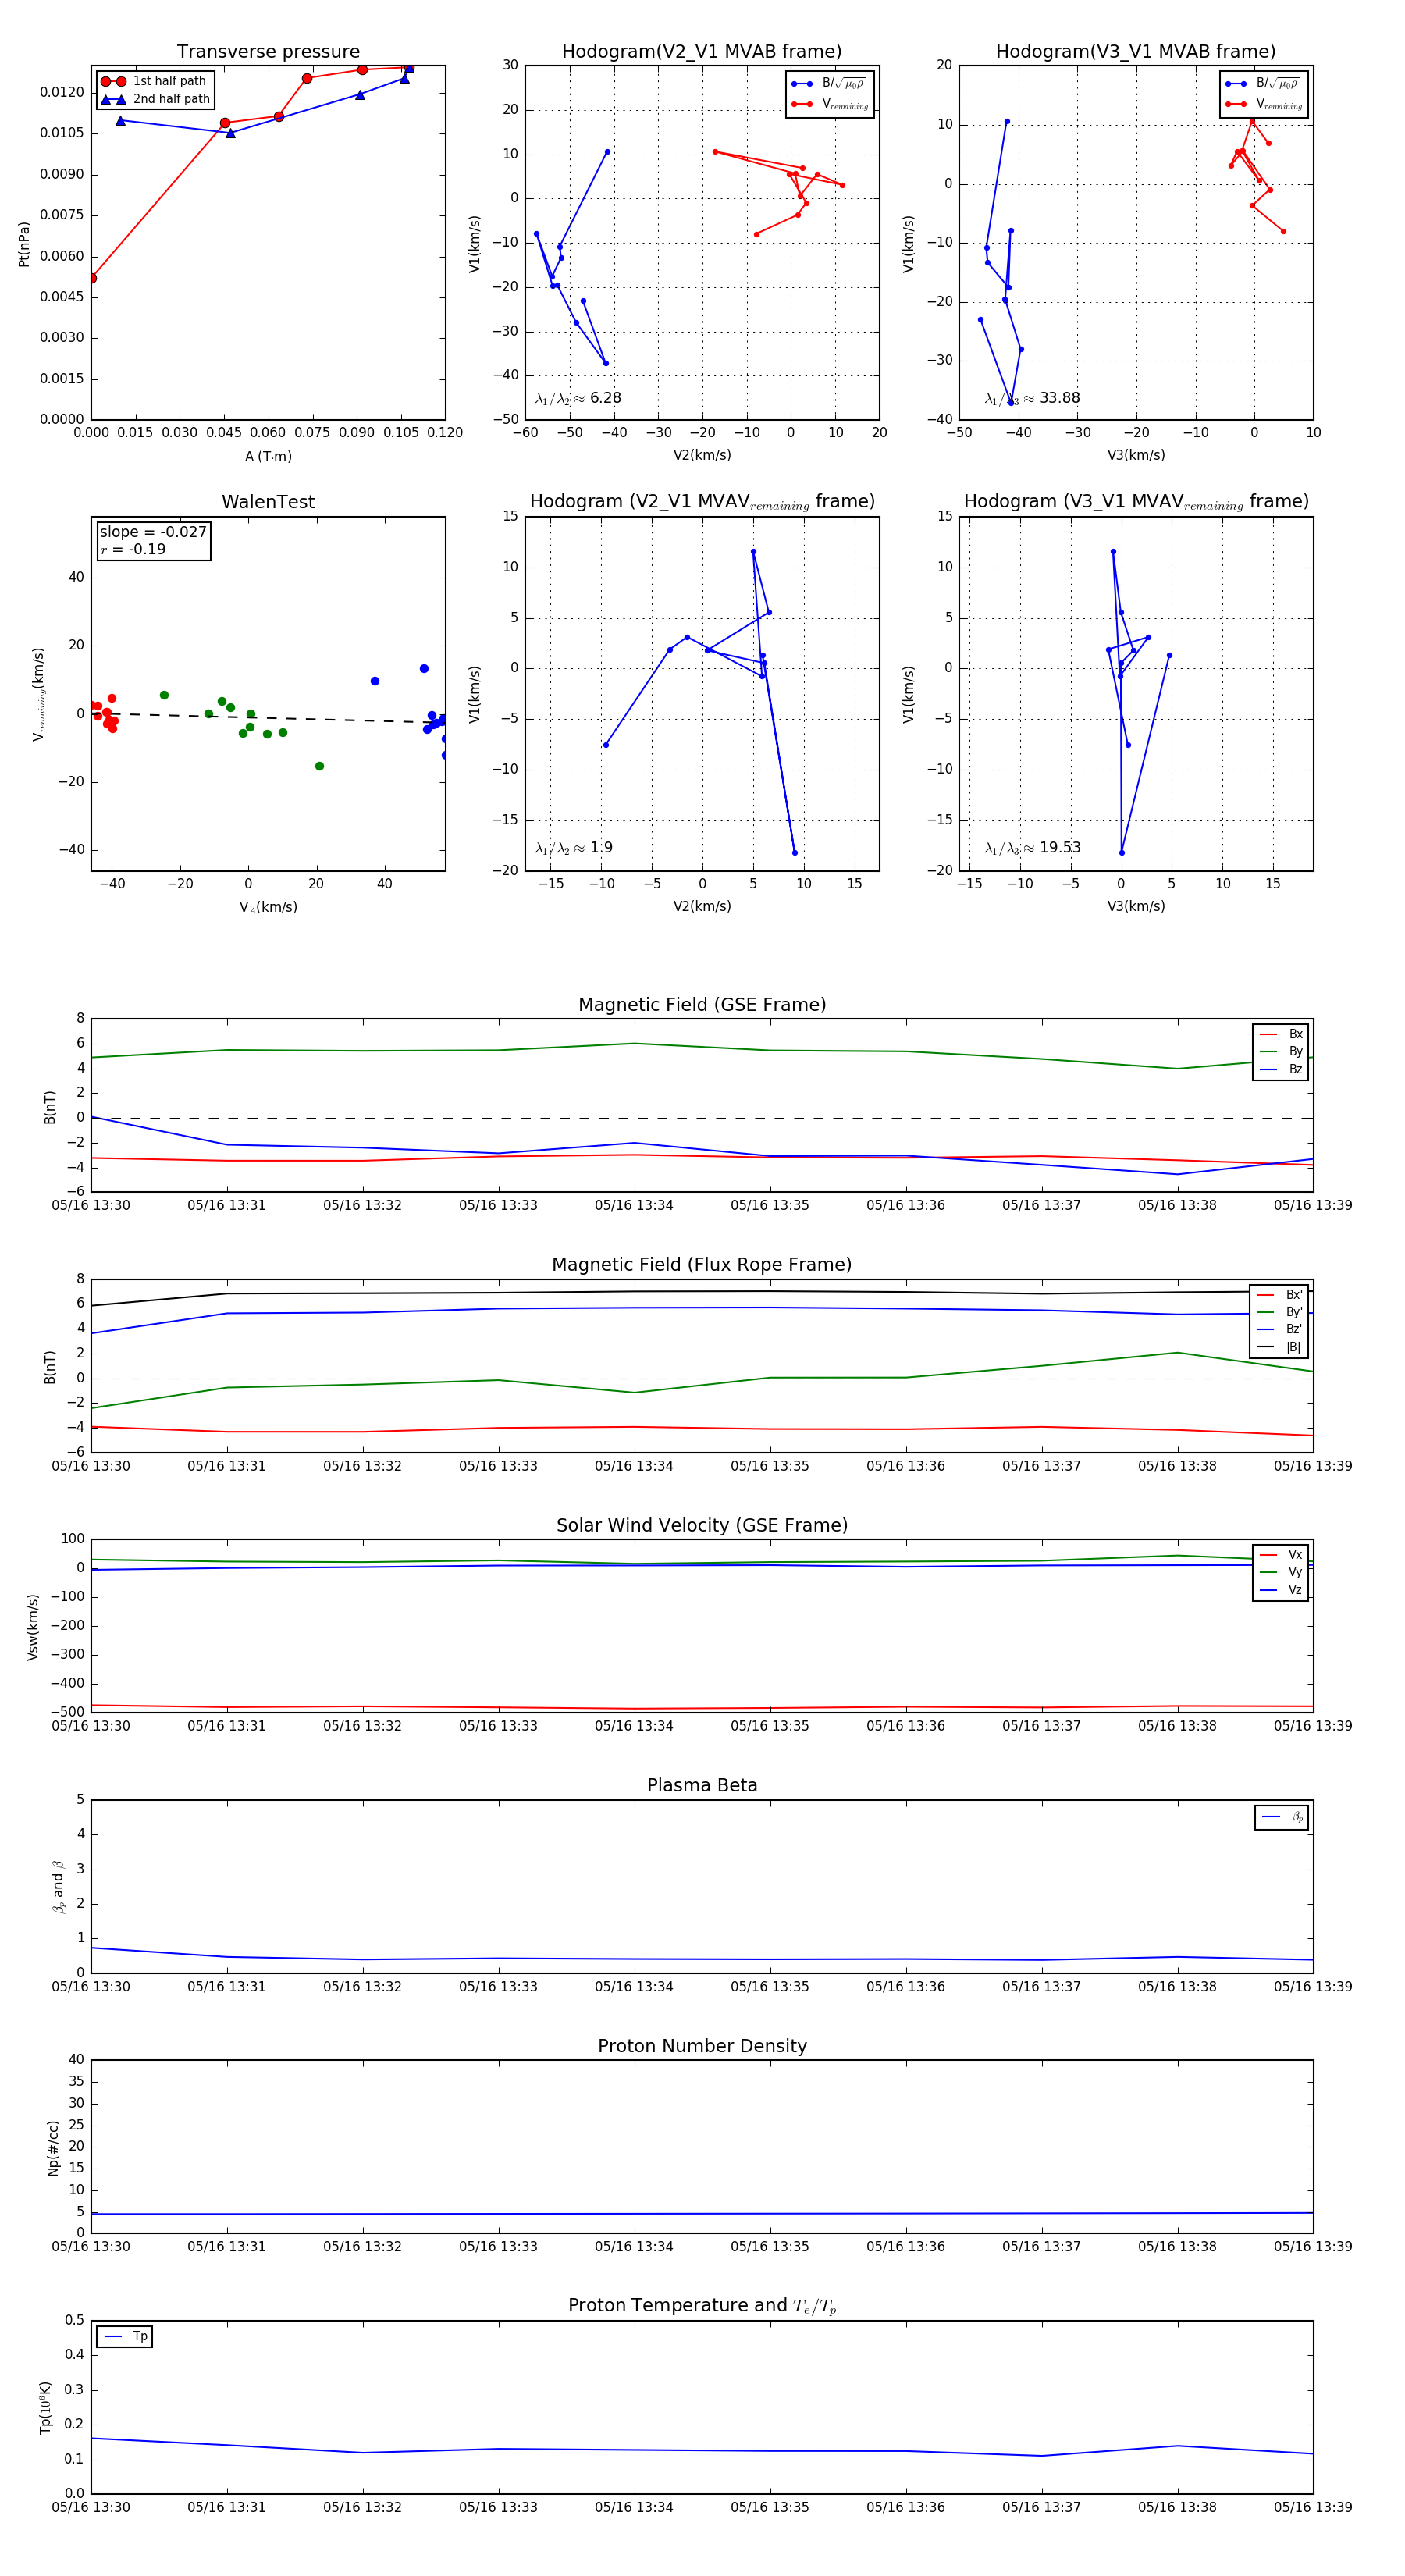Click the 'Np(#/cc)' y-axis label

pyautogui.click(x=53, y=2148)
